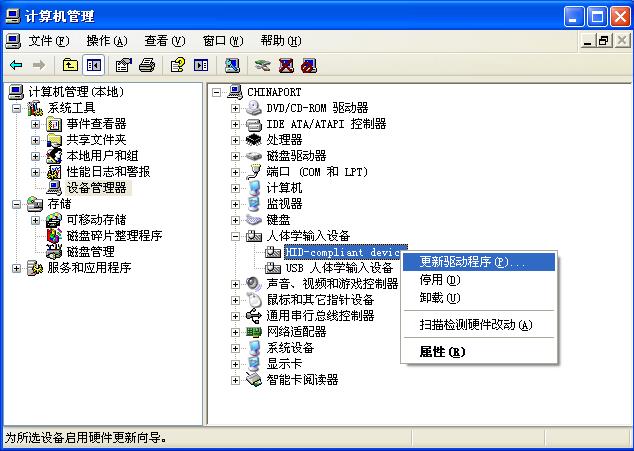This screenshot has width=634, height=451.
Task: Open the 操作(A) menu
Action: [107, 41]
